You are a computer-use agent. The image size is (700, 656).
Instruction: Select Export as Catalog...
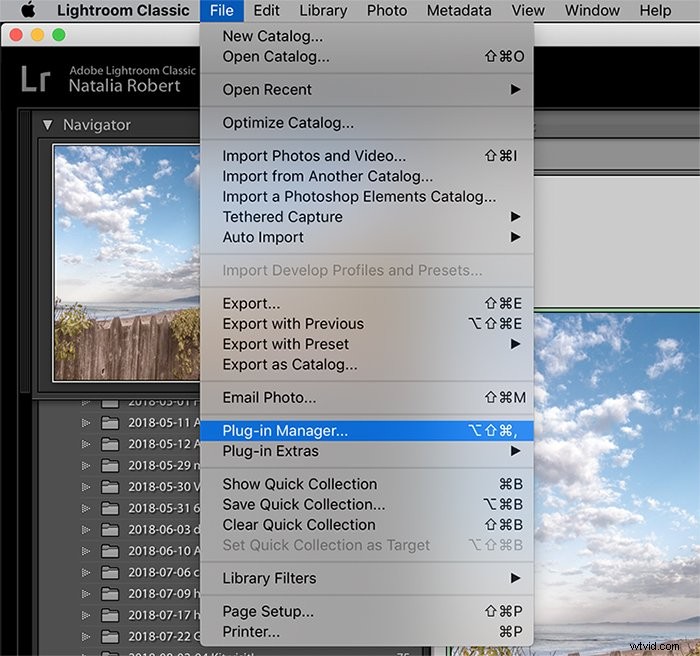point(367,365)
